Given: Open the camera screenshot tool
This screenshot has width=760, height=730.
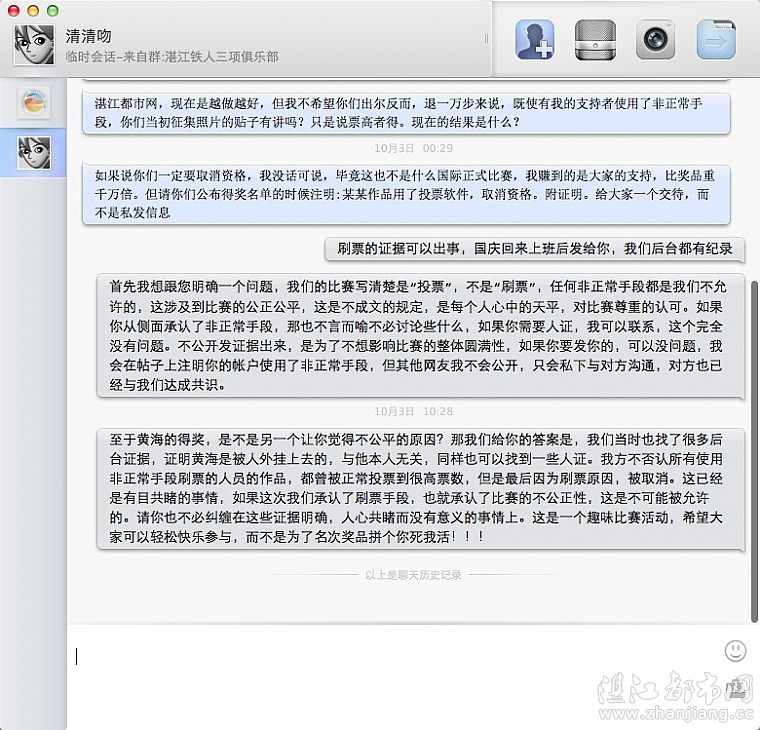Looking at the screenshot, I should [x=655, y=40].
